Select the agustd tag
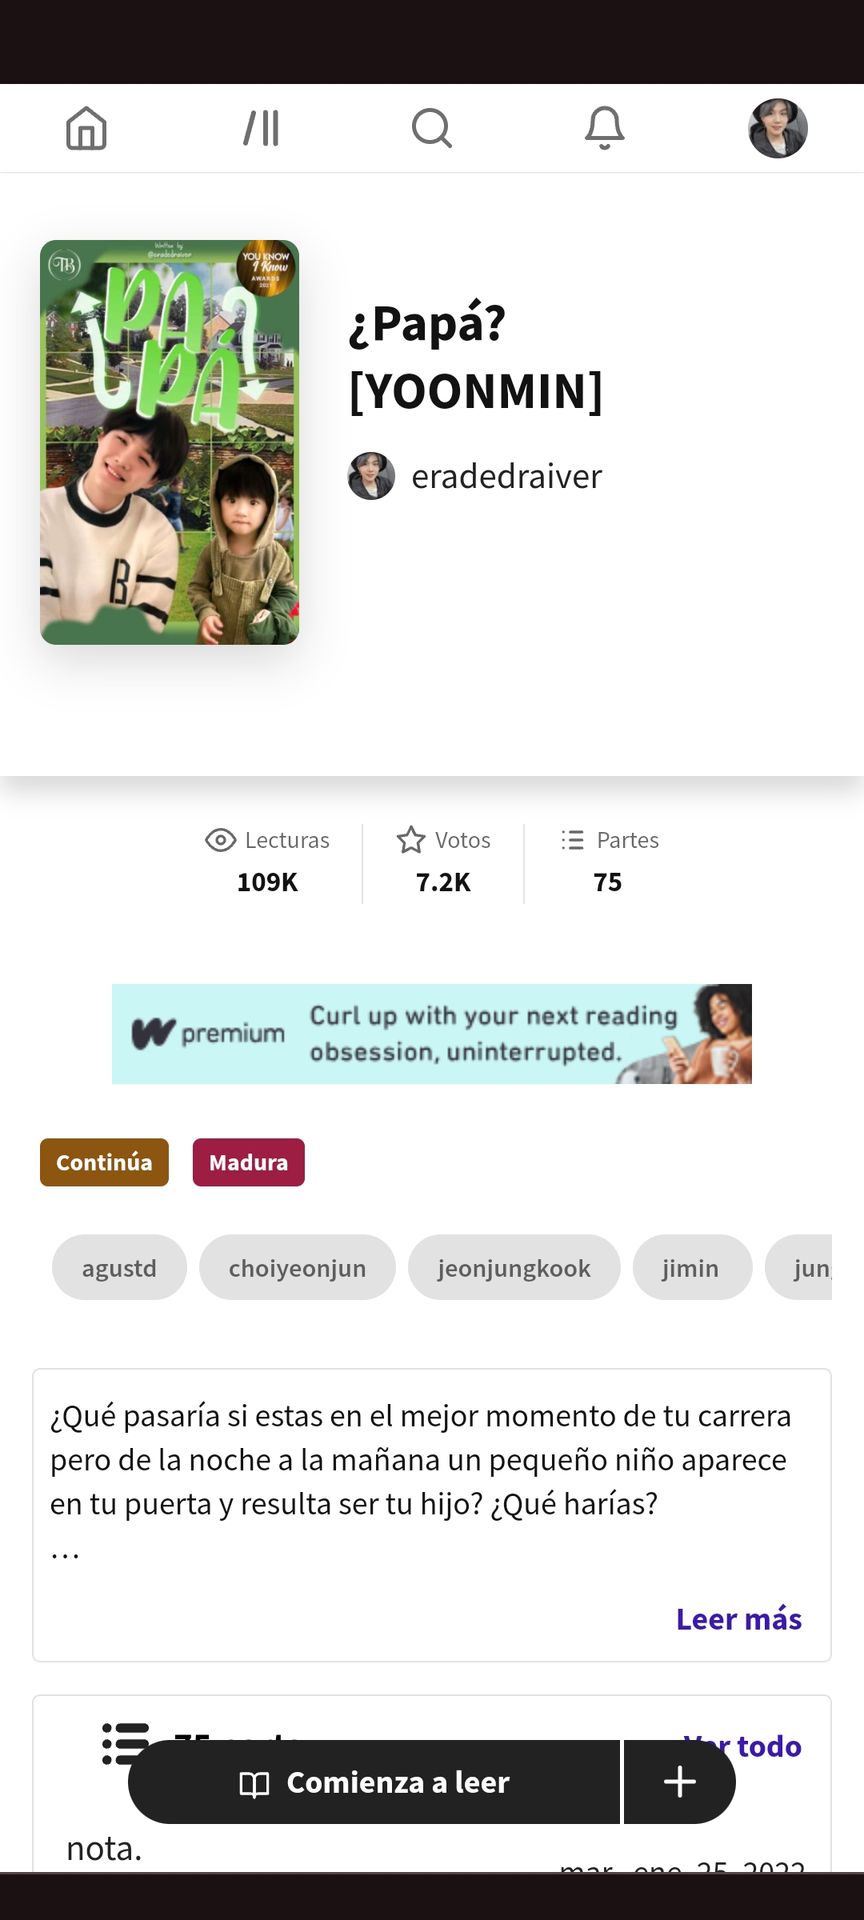Screen dimensions: 864x1920 click(x=119, y=1267)
